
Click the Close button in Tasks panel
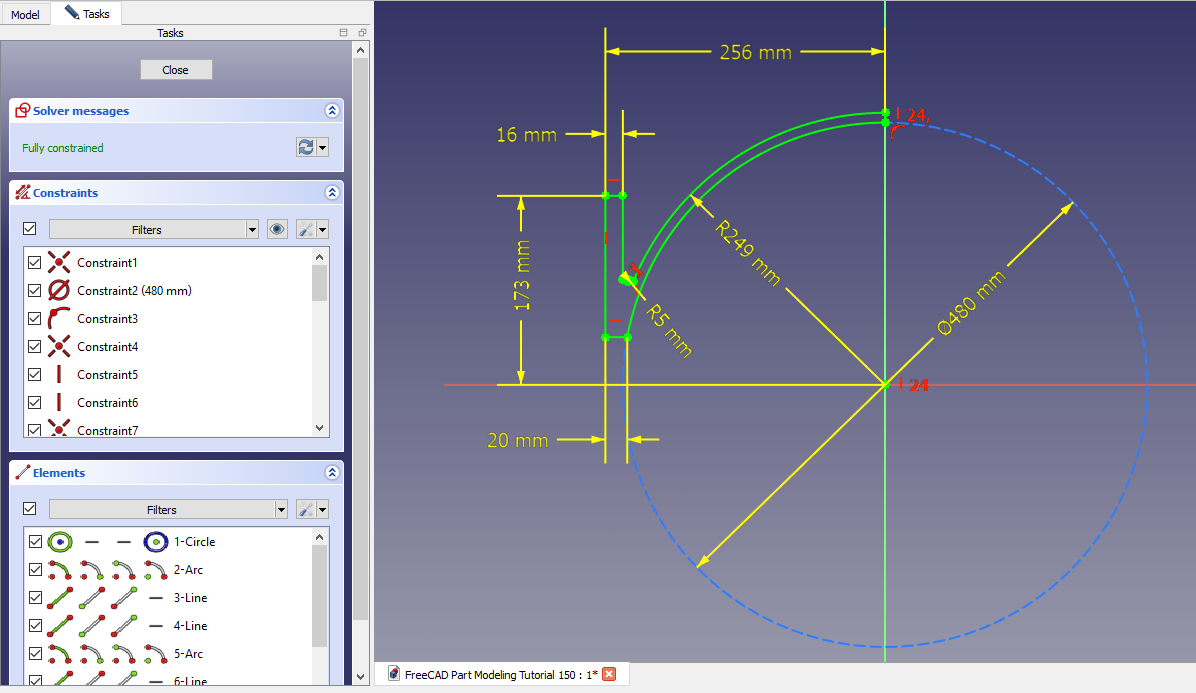[176, 69]
